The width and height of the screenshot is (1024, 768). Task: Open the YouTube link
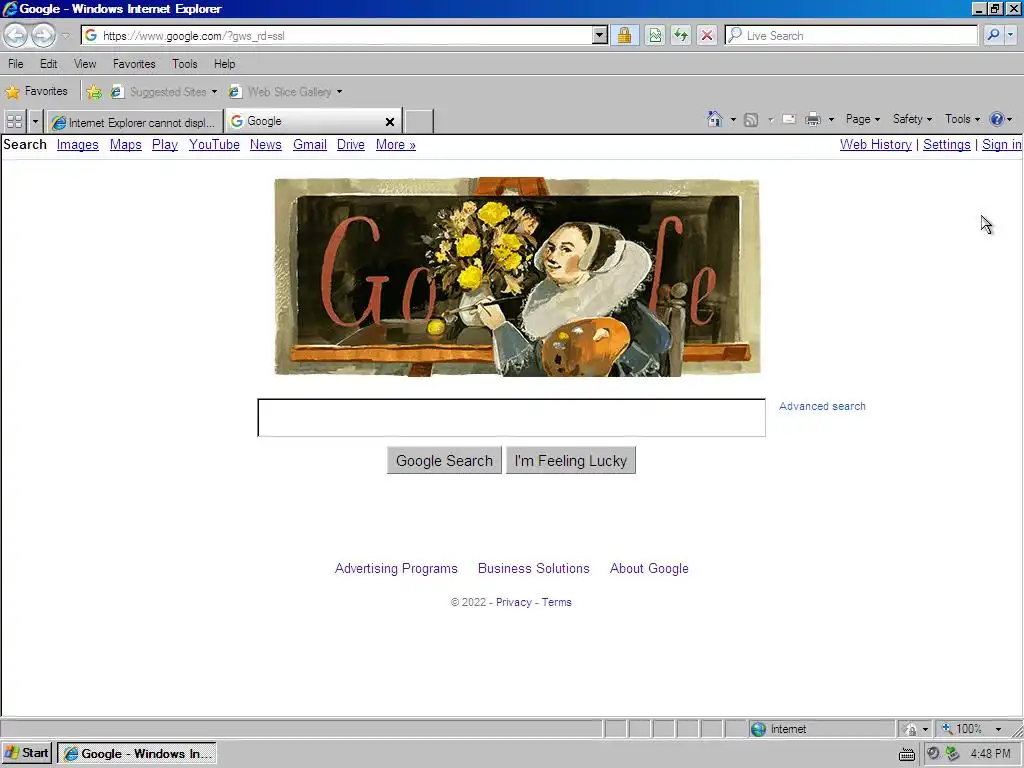click(x=214, y=145)
